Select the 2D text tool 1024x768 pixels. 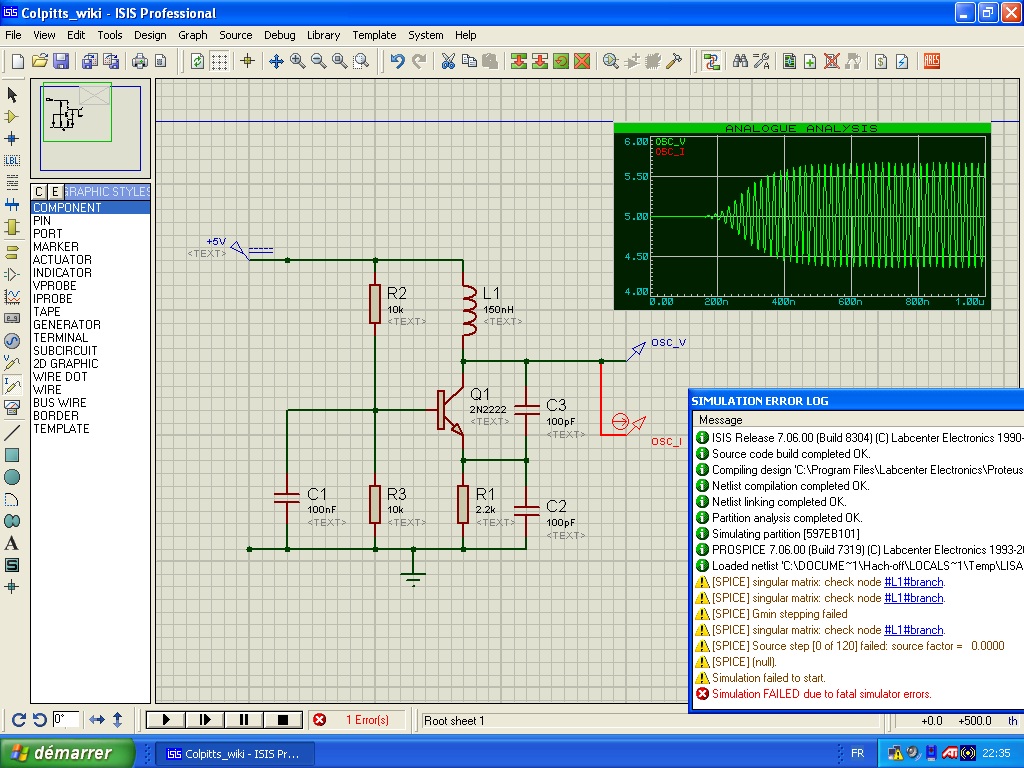pyautogui.click(x=12, y=543)
